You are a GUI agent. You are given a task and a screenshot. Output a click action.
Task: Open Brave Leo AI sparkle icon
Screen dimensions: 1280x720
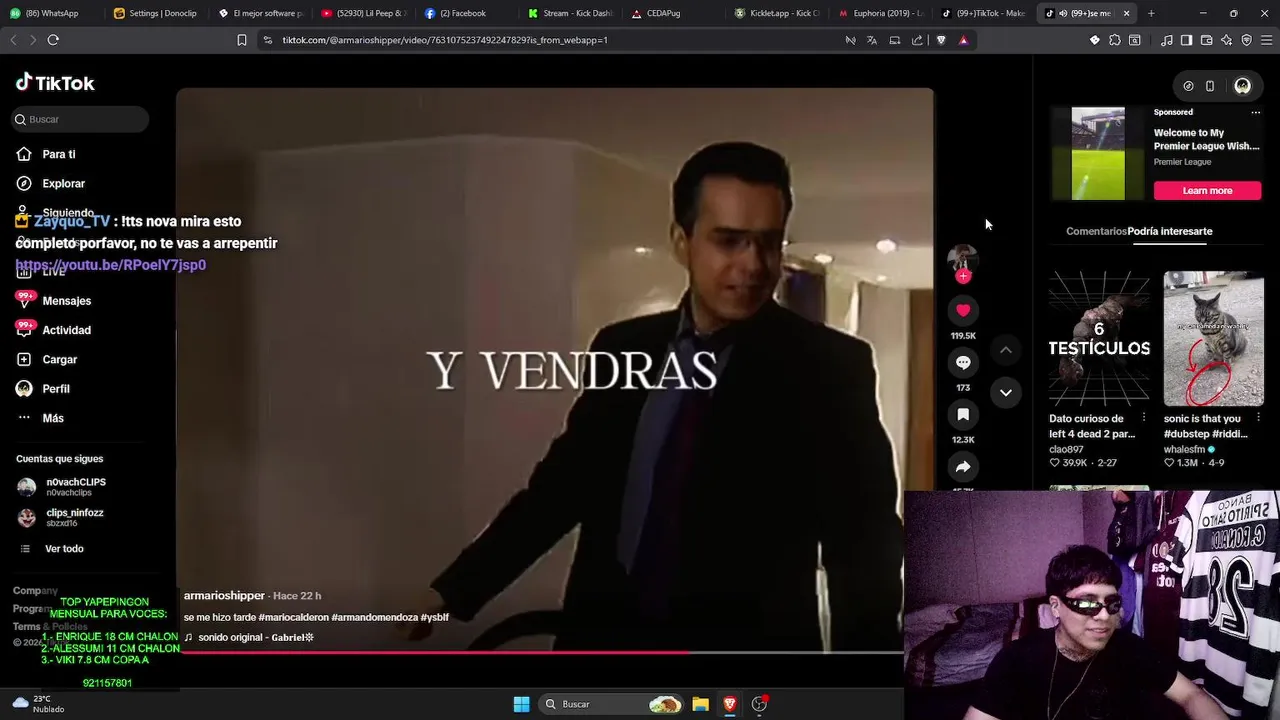pyautogui.click(x=1226, y=40)
